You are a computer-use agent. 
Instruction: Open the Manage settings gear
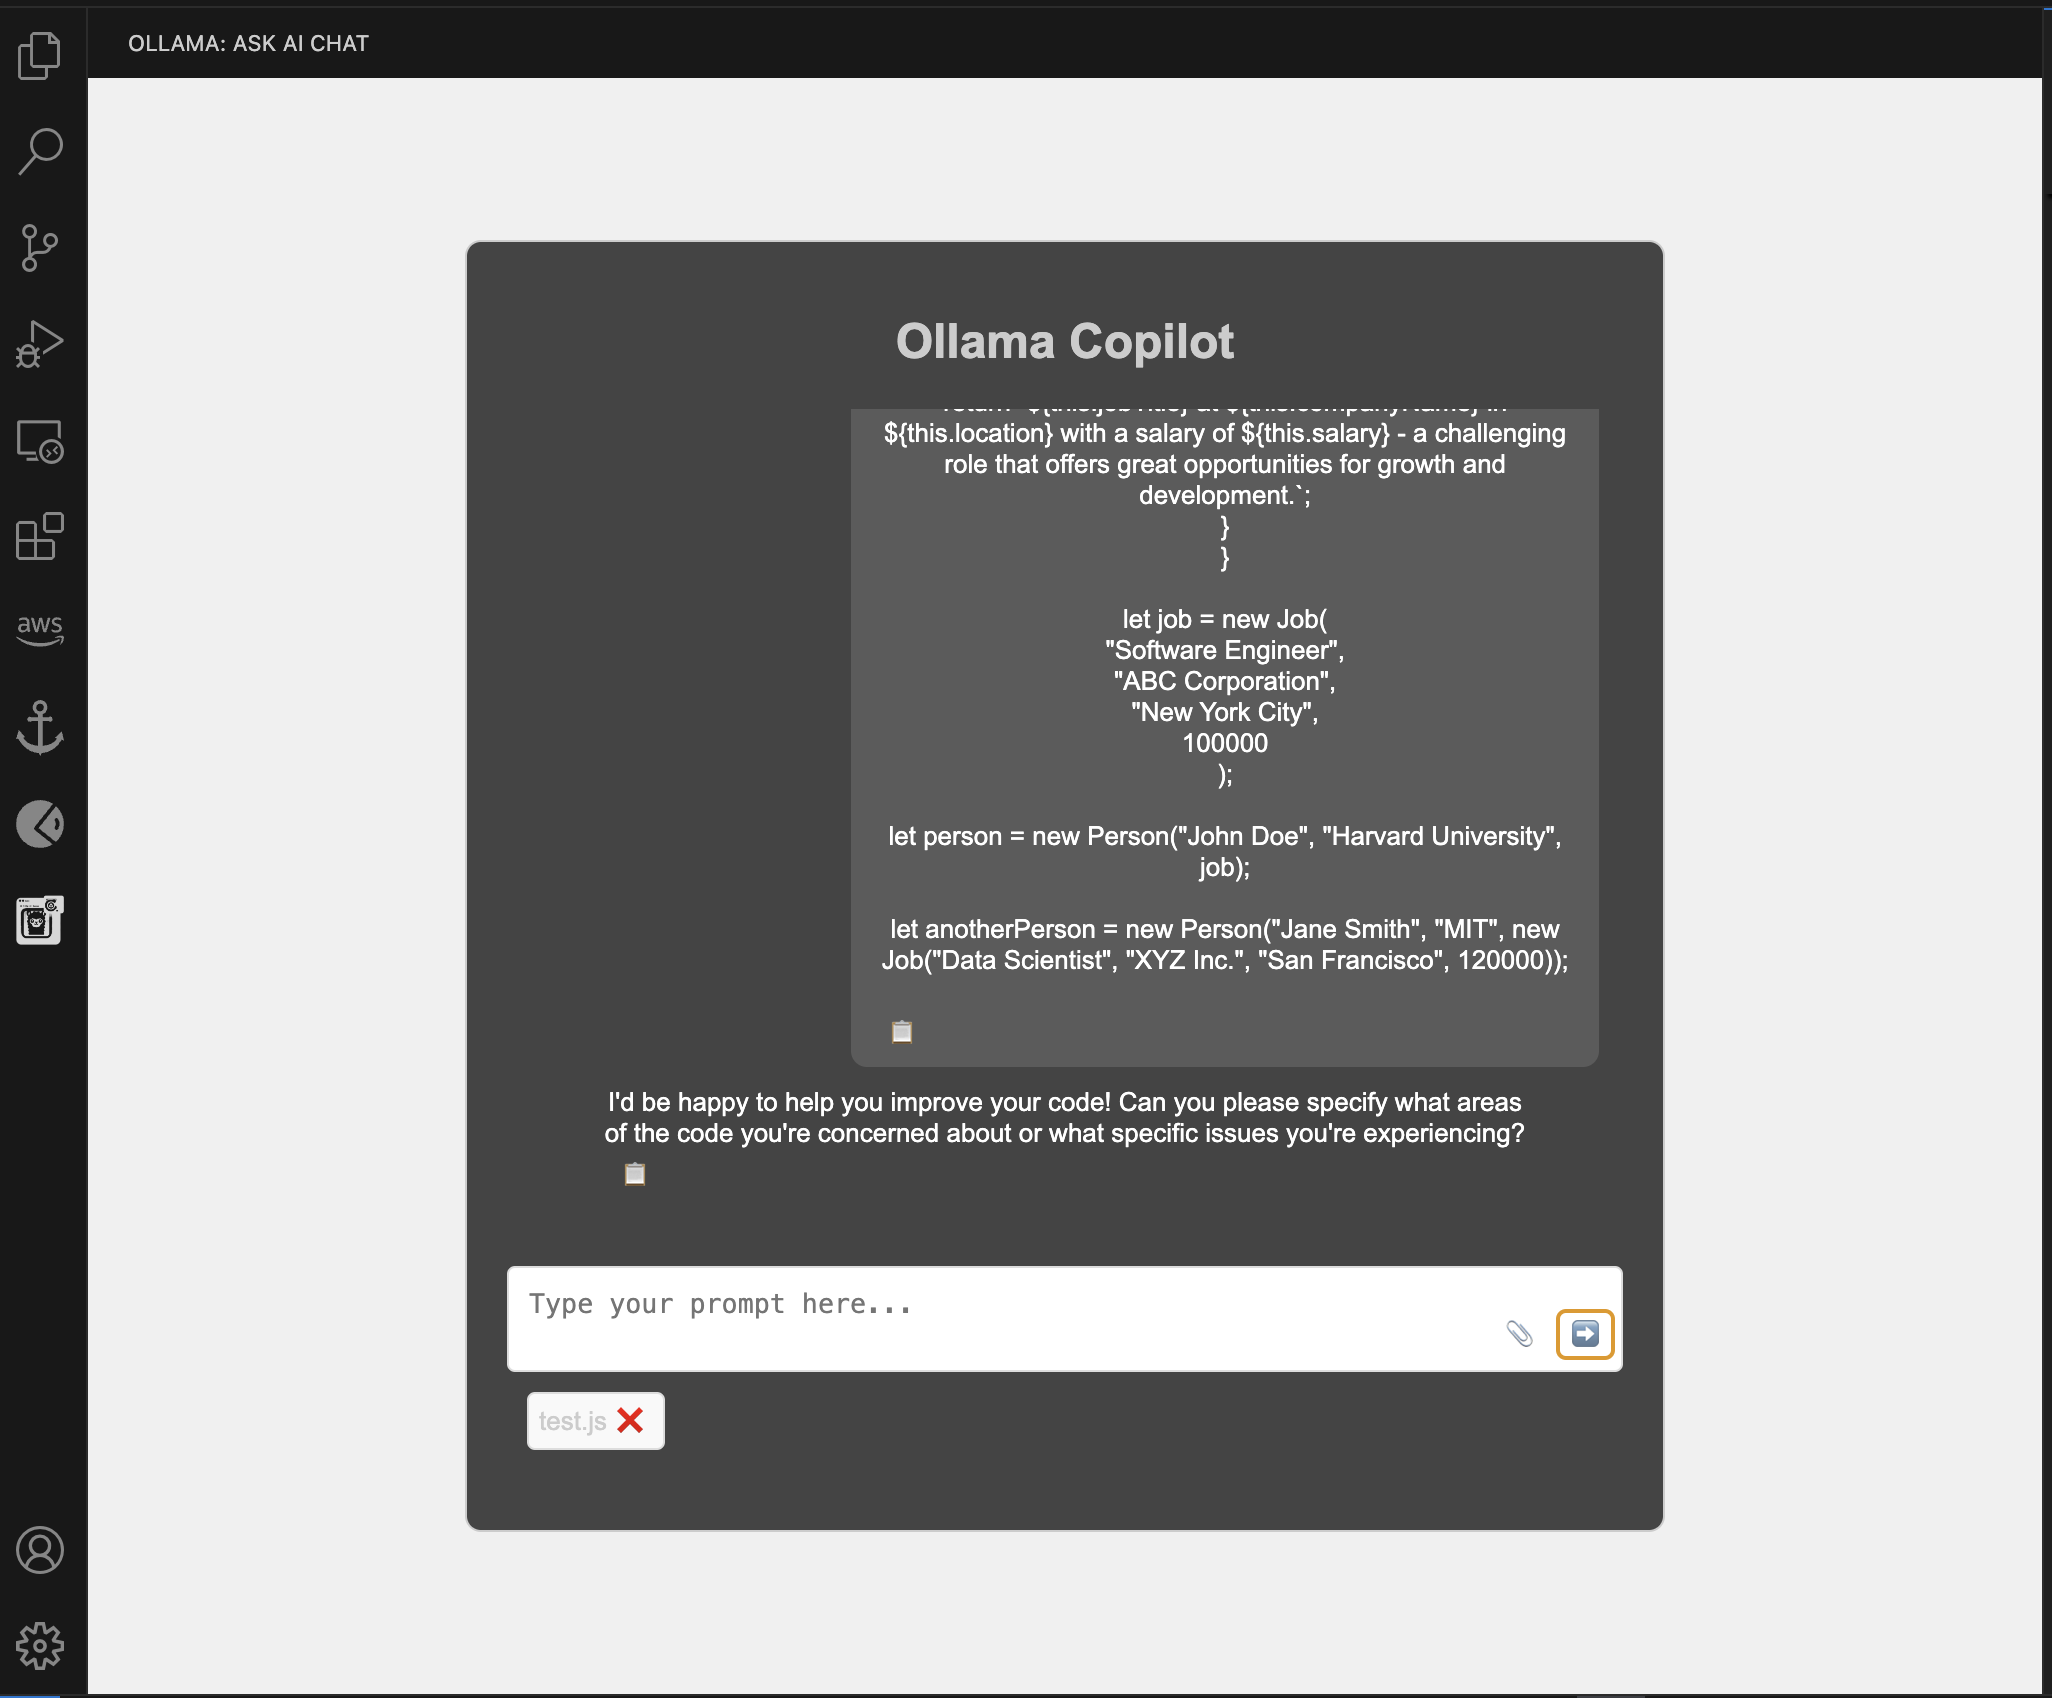(40, 1646)
